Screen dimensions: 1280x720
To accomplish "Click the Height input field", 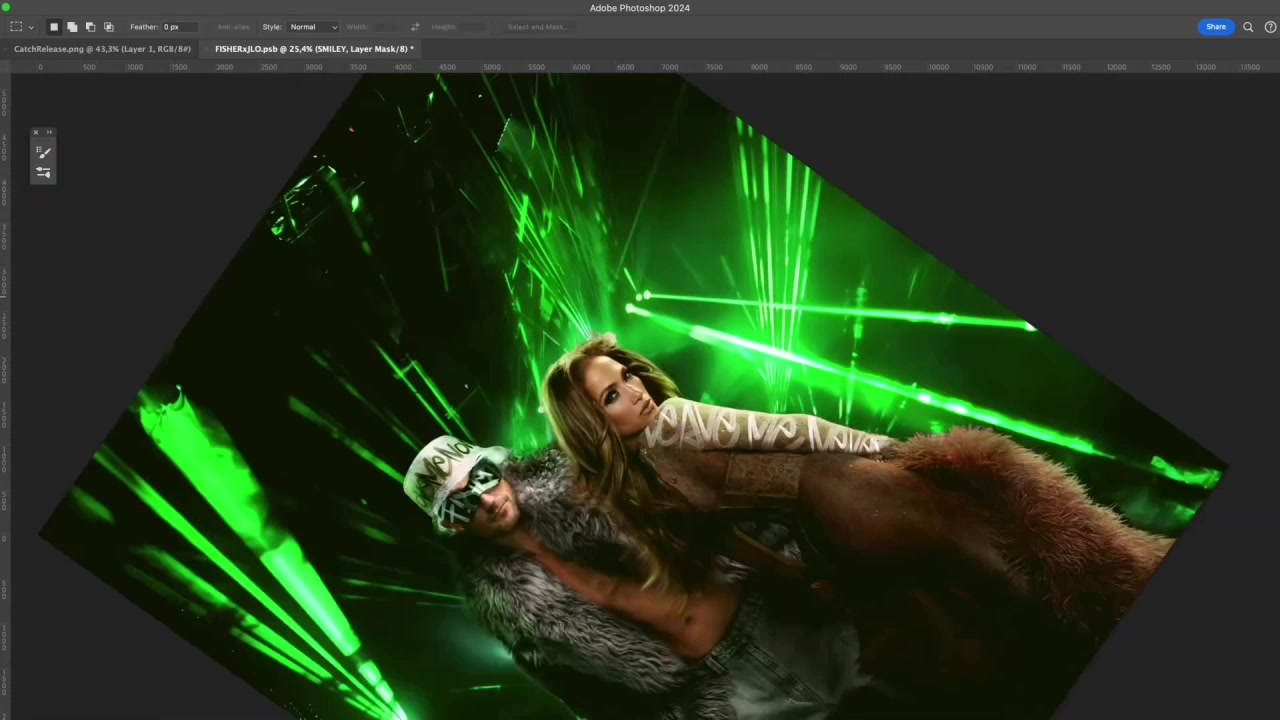I will (474, 27).
